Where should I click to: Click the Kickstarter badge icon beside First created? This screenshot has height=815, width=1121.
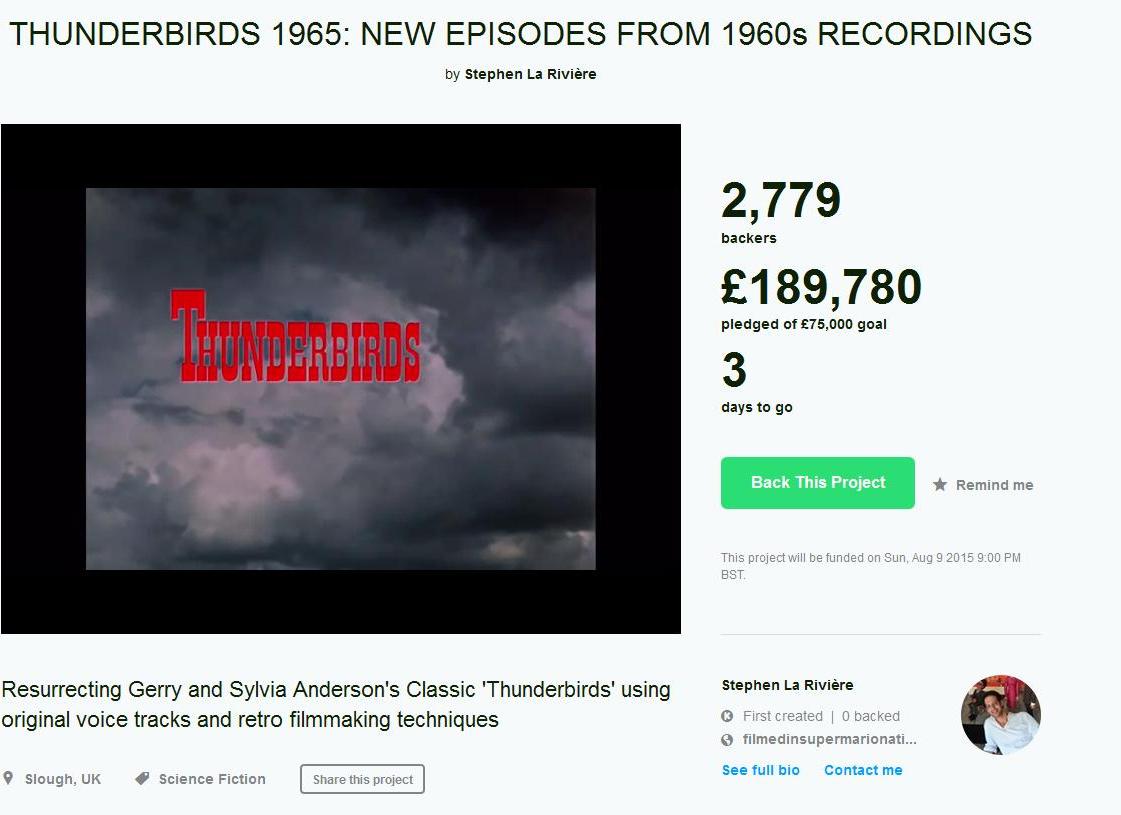tap(727, 716)
